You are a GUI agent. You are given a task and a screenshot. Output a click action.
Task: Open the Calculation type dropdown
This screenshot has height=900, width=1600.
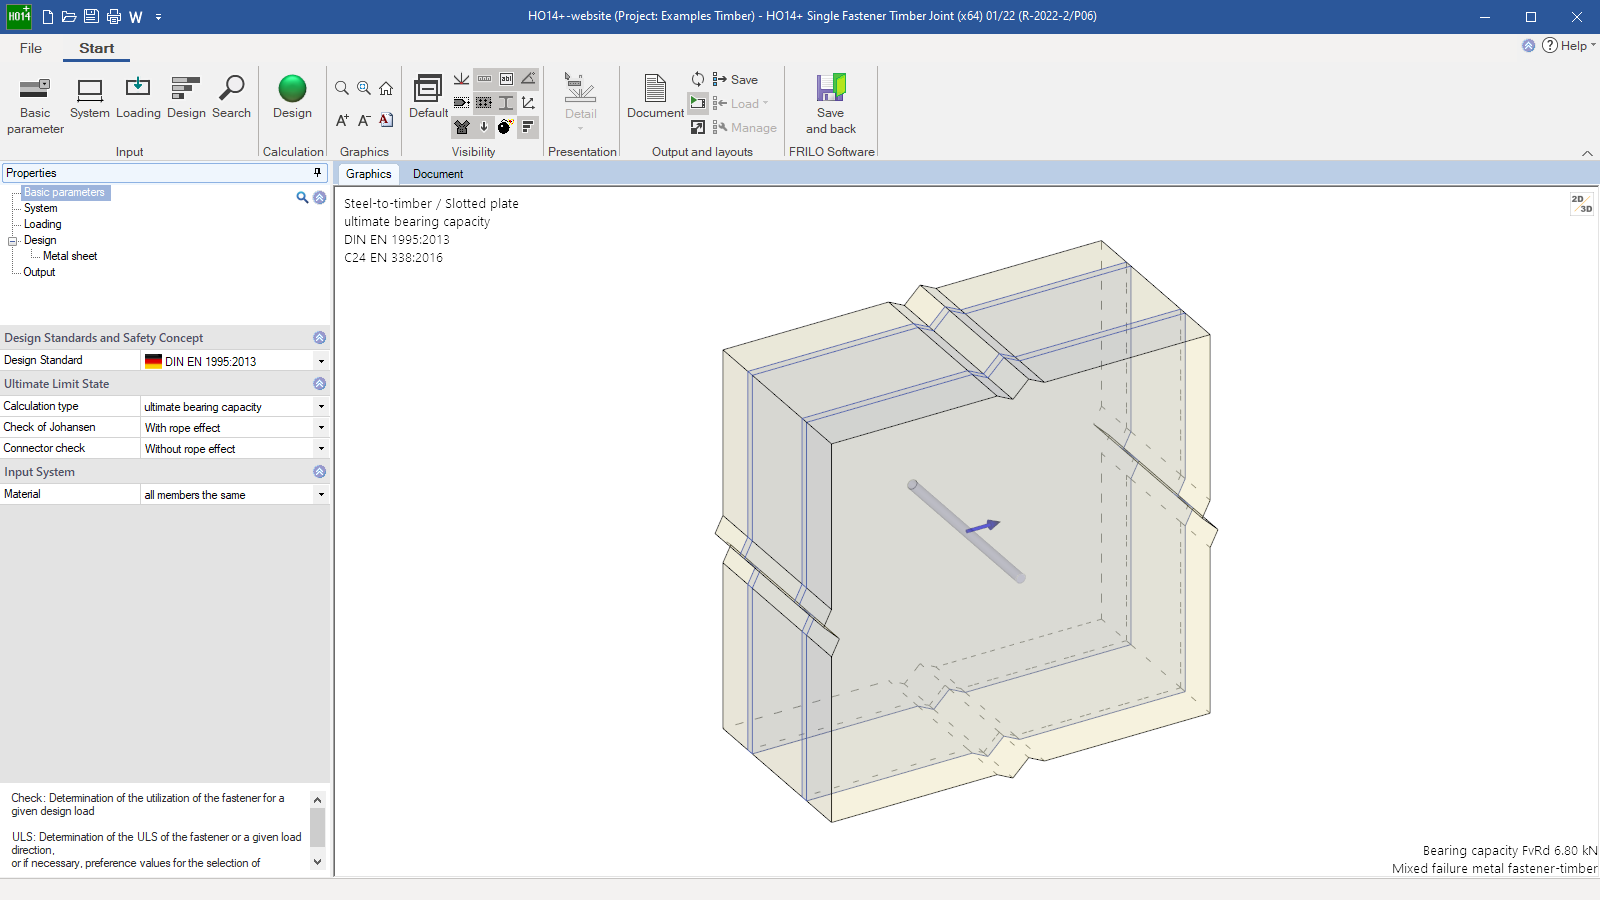pos(321,407)
